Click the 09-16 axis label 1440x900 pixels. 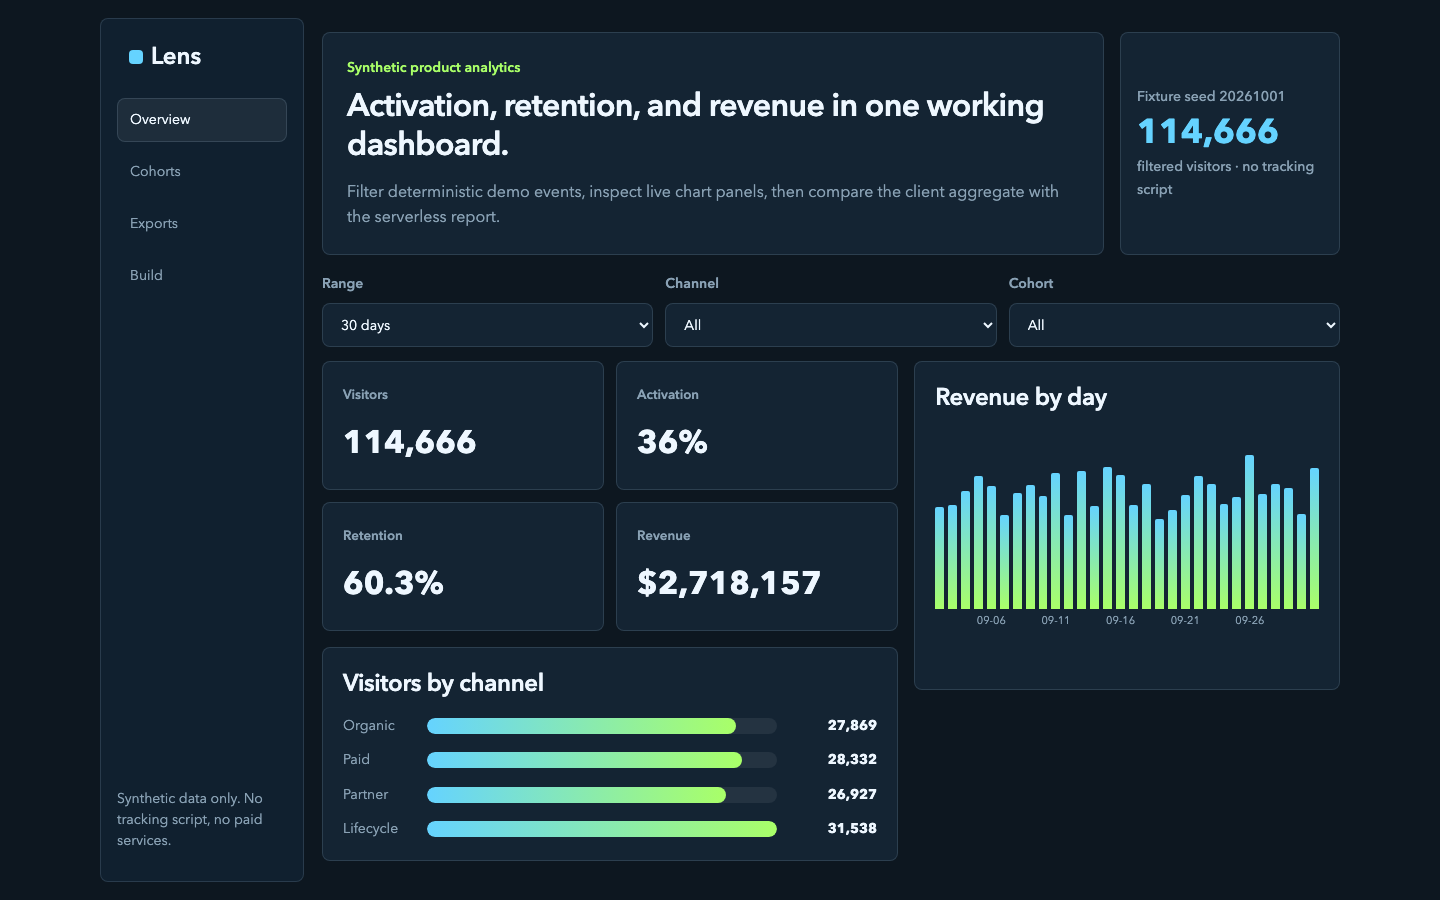[1120, 620]
